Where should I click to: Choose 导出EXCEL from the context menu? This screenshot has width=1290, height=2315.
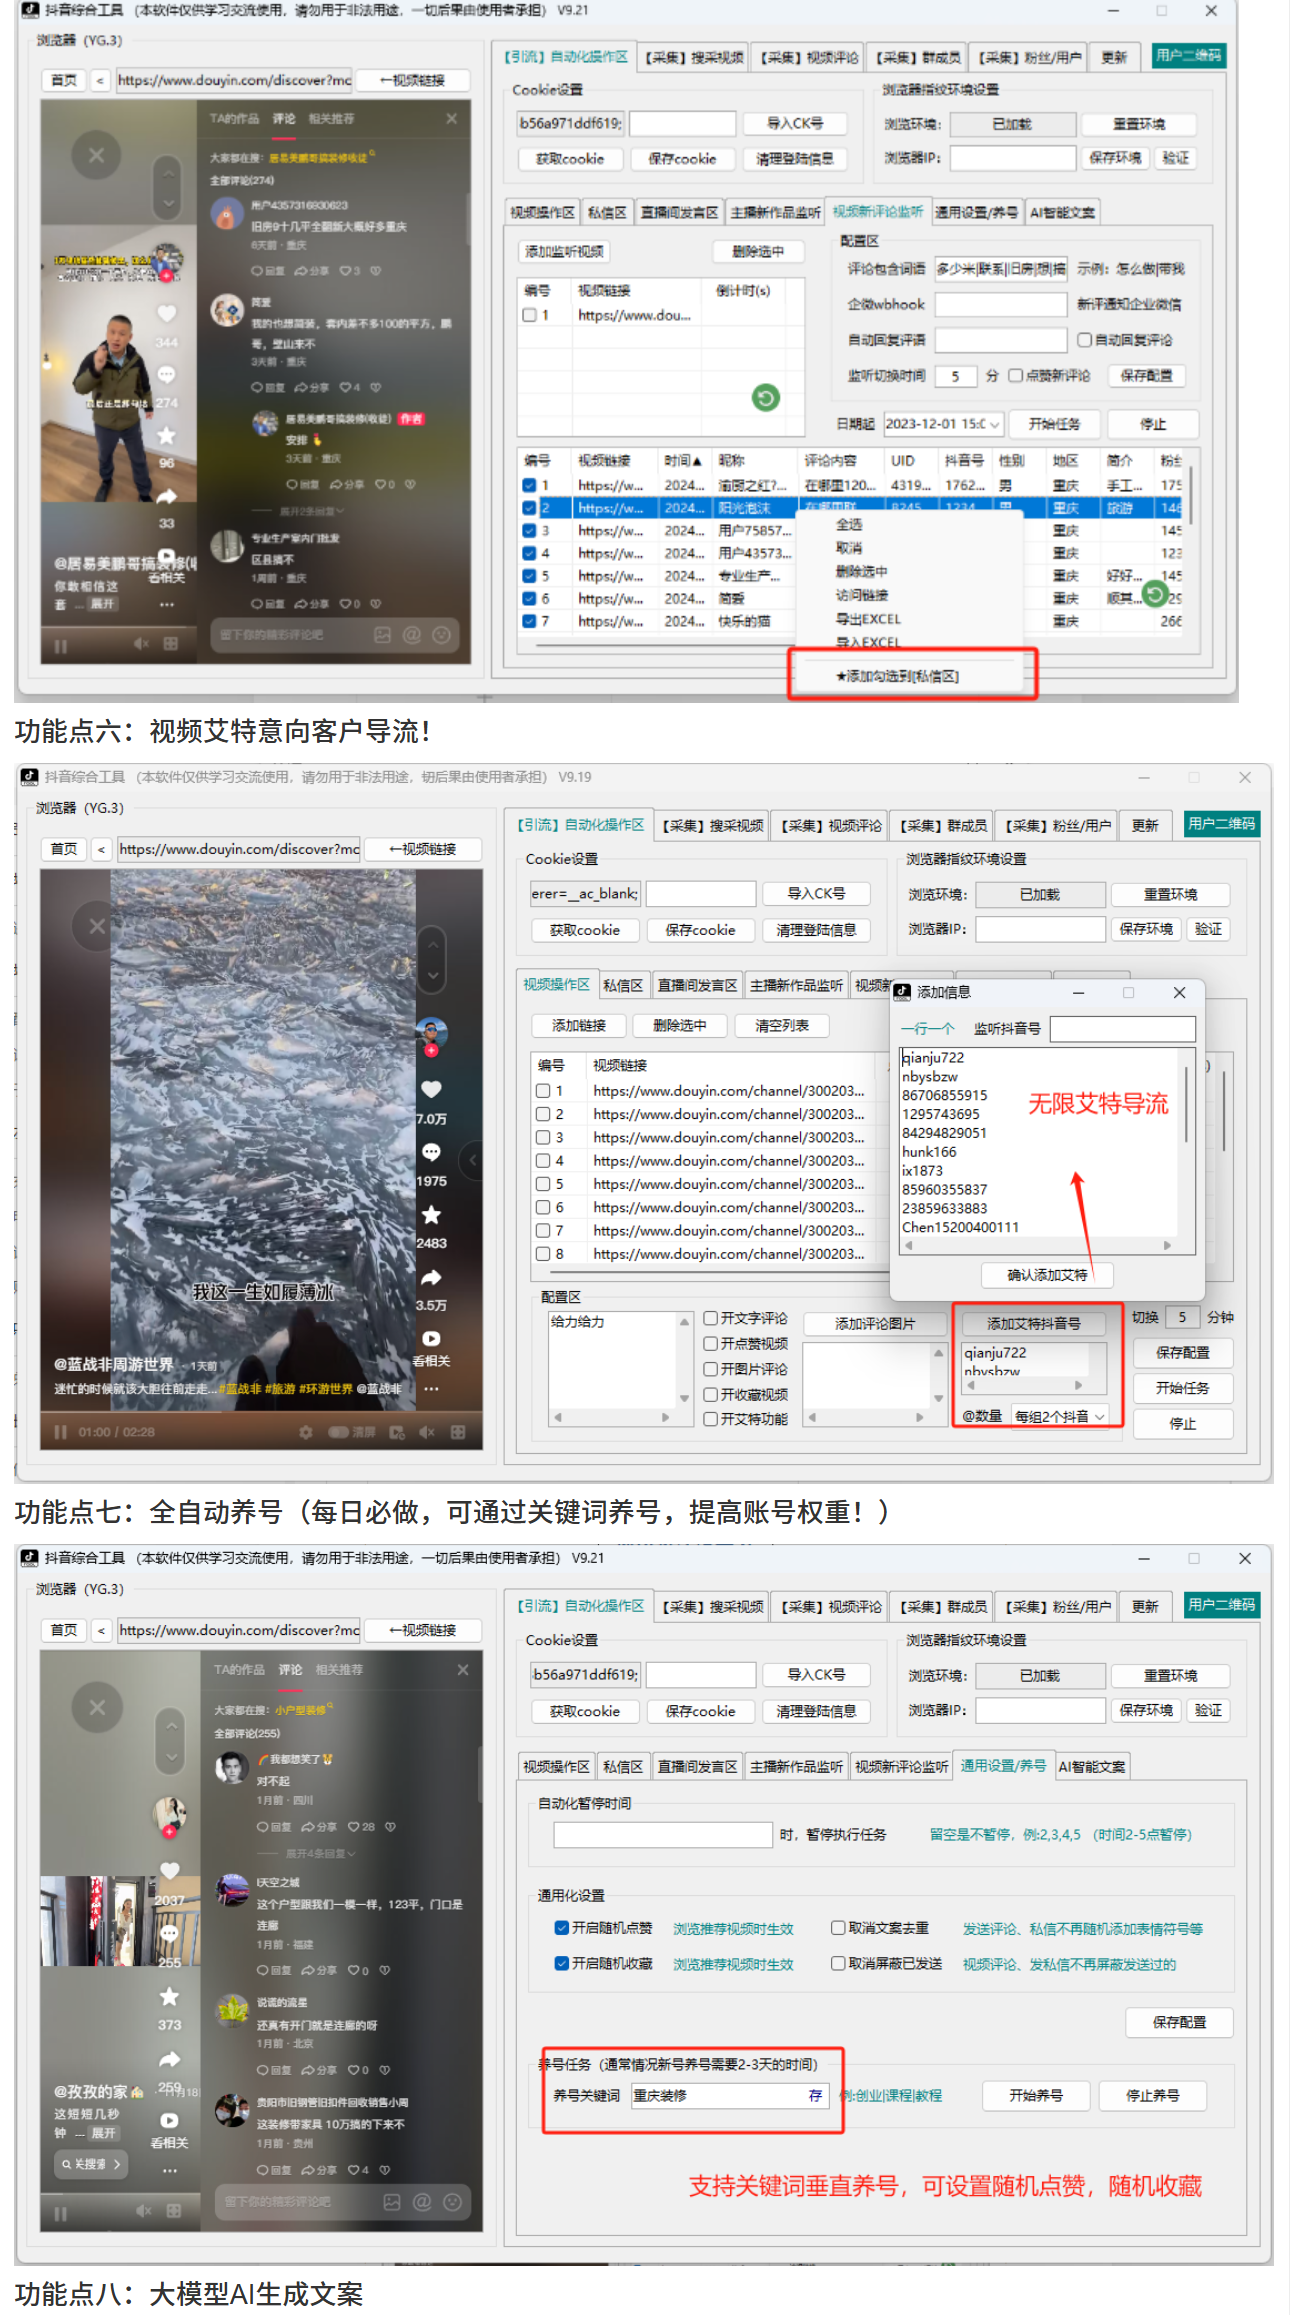tap(868, 619)
